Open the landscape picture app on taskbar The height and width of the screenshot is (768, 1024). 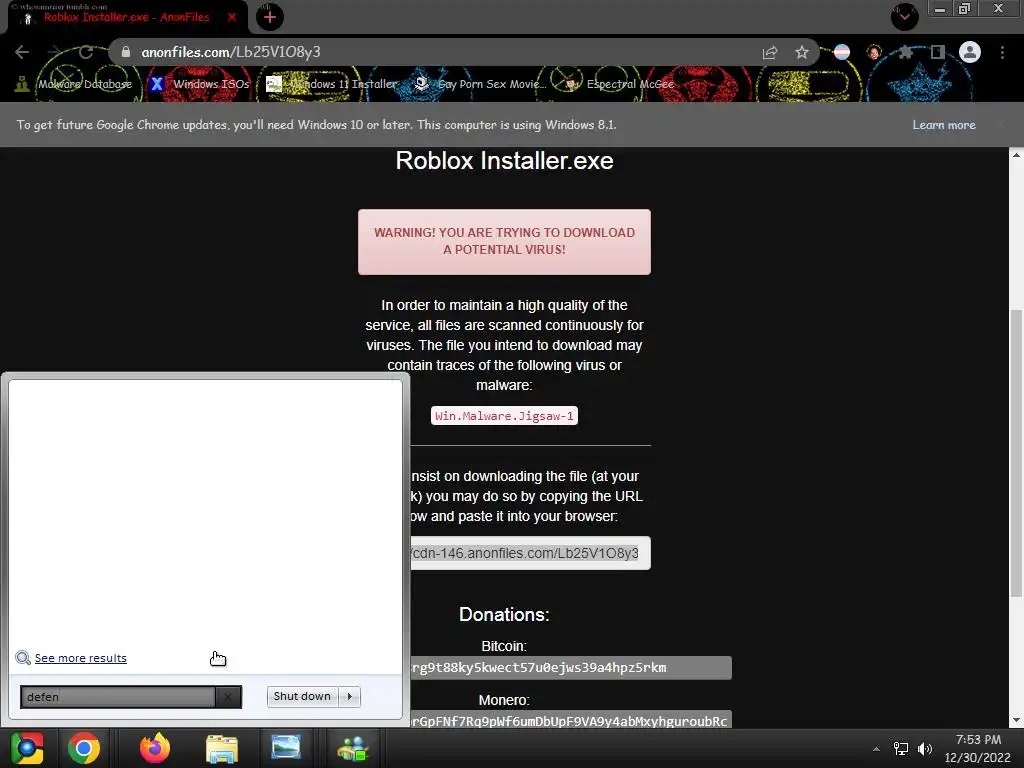click(286, 747)
